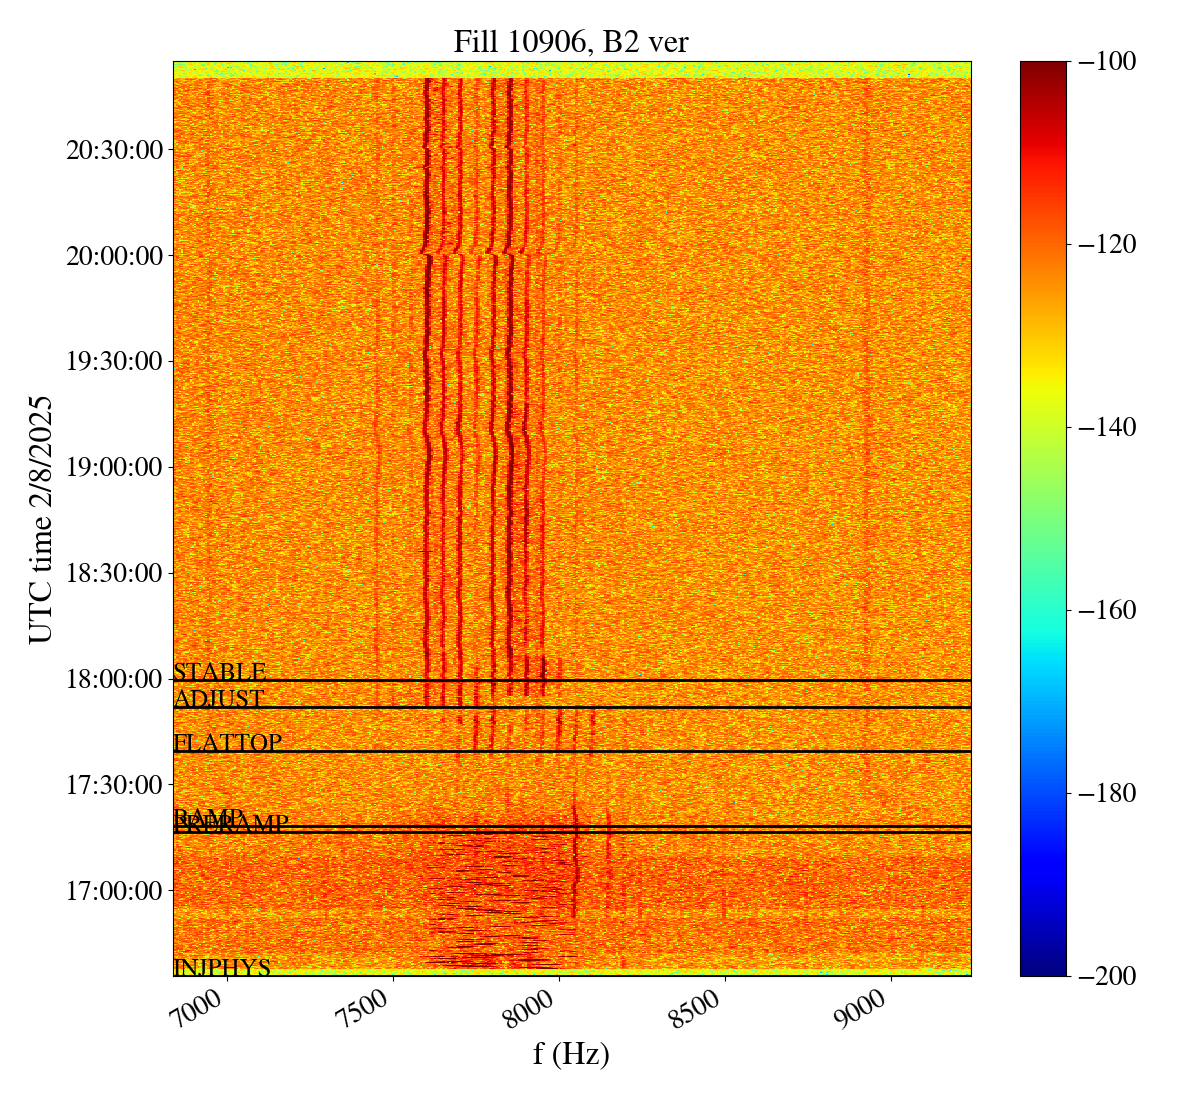The width and height of the screenshot is (1200, 1100).
Task: Select the STABLE beam mode label
Action: 220,672
